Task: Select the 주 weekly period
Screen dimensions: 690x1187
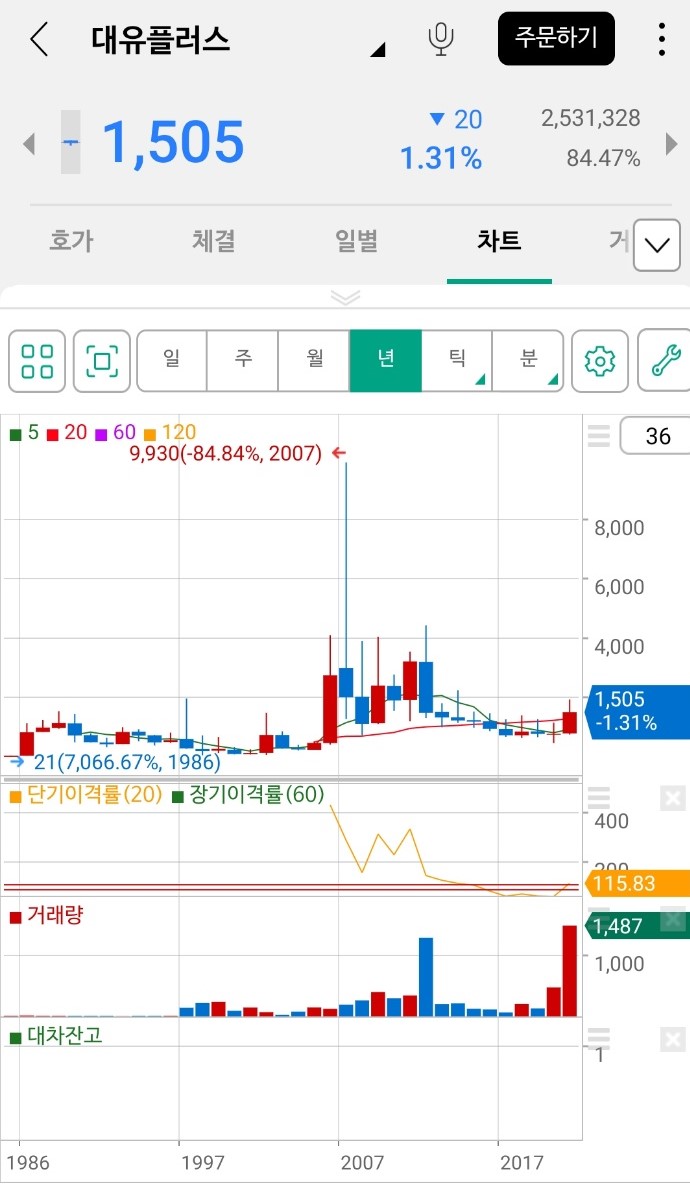Action: [x=243, y=360]
